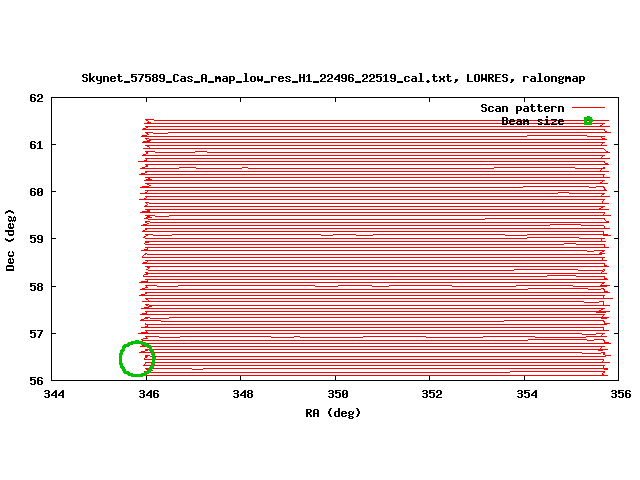Click the 'RA (deg)' axis label
Screen dimensions: 640x480
(333, 413)
